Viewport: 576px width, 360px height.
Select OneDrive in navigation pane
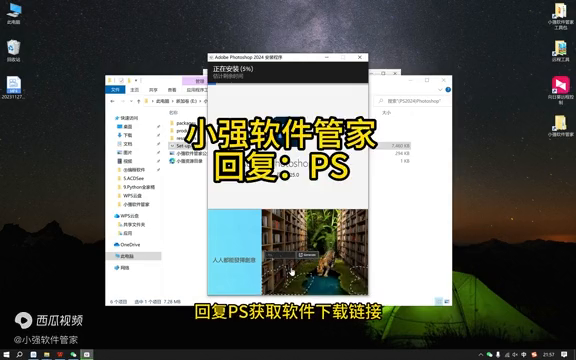click(x=127, y=245)
